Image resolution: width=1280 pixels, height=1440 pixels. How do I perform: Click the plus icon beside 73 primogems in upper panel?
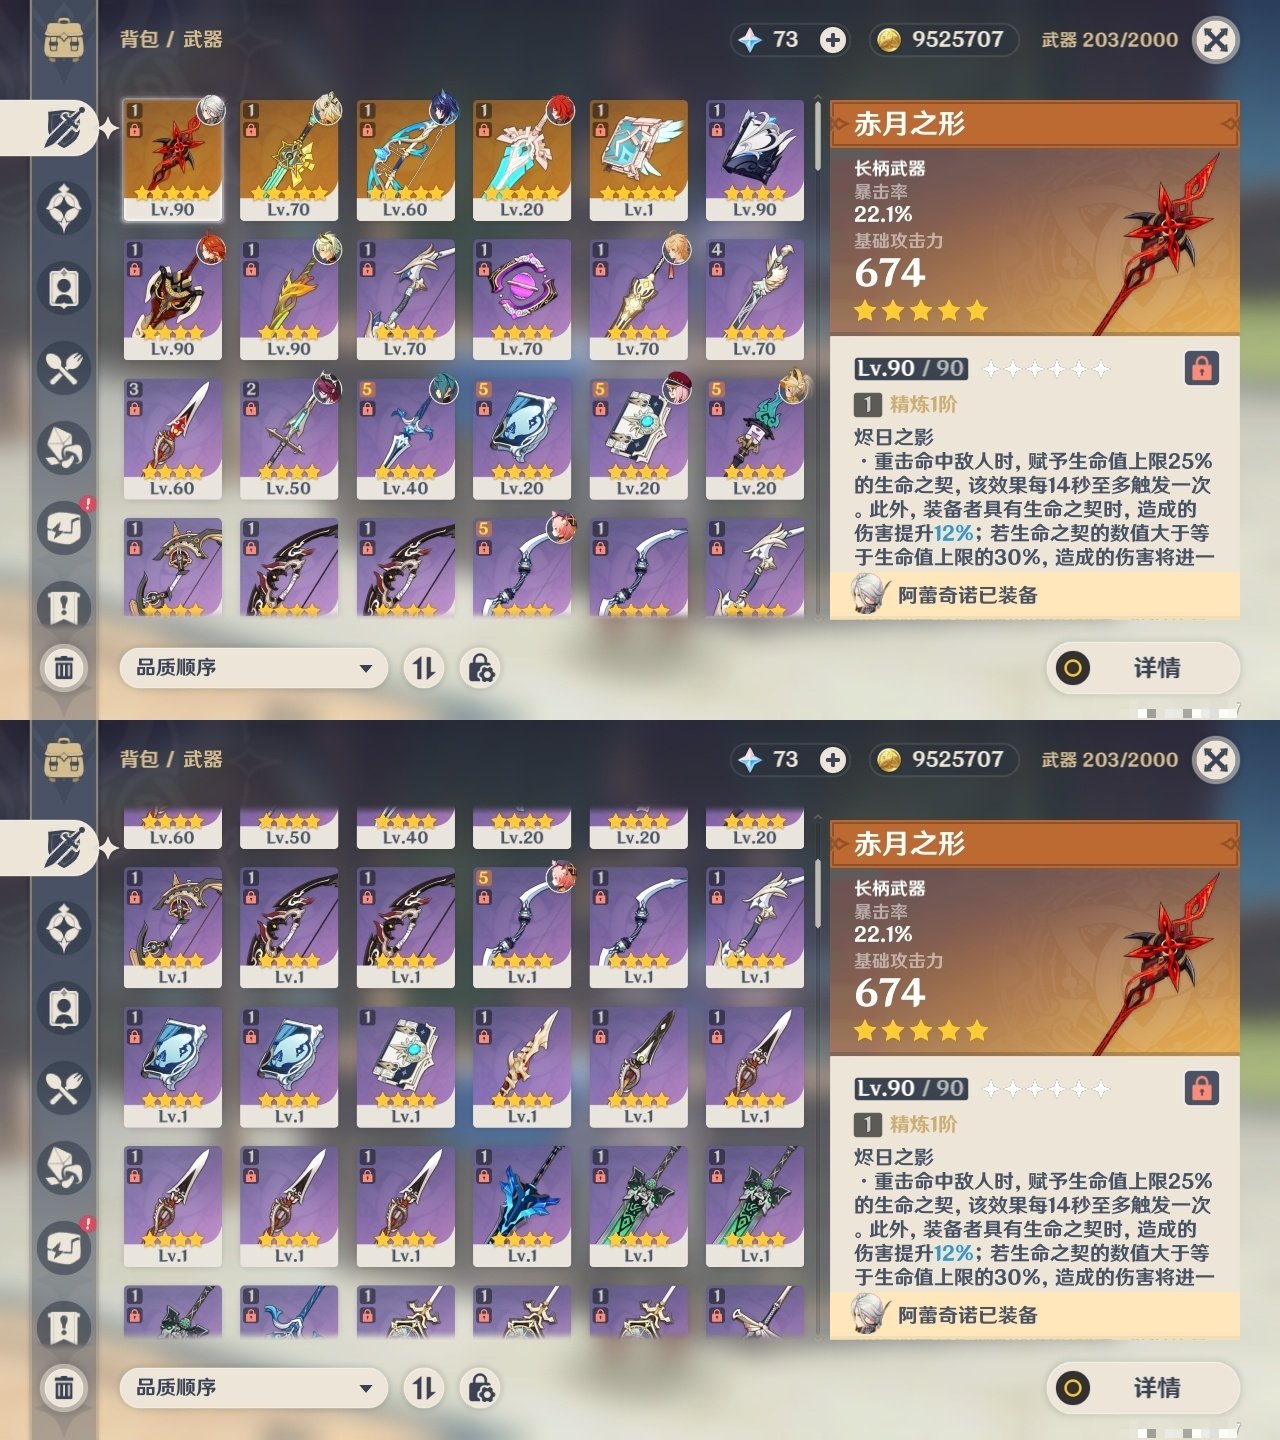tap(832, 40)
